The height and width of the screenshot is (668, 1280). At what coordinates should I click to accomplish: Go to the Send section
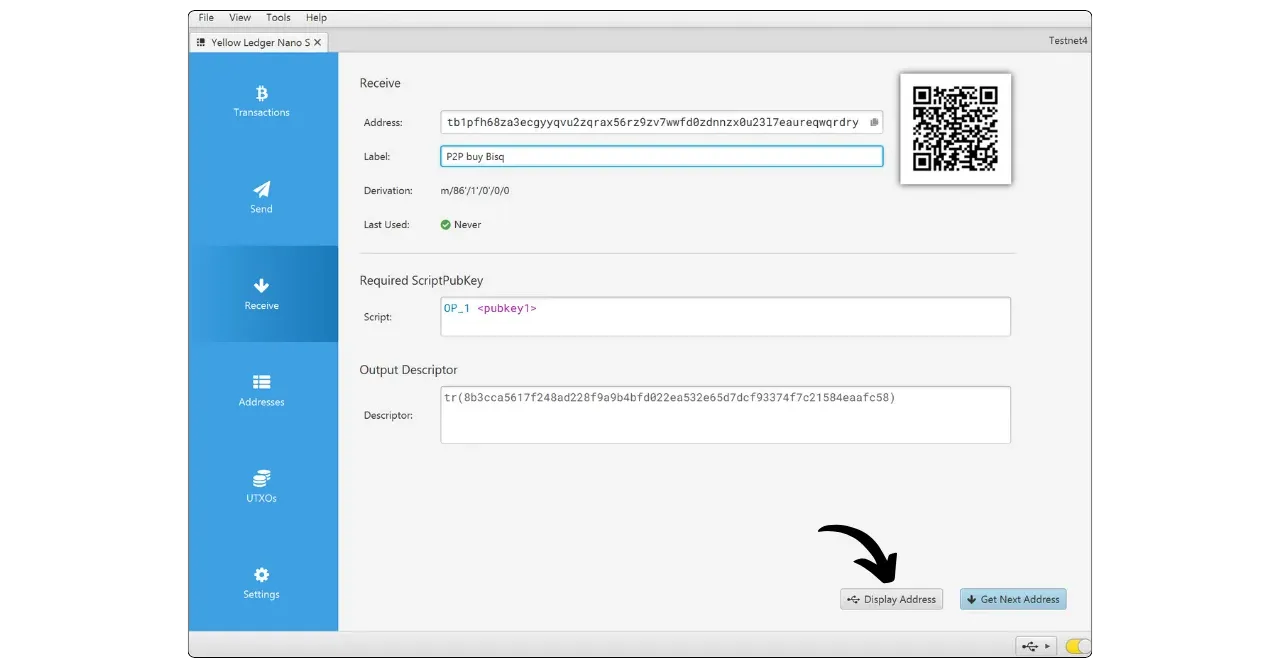pos(261,197)
